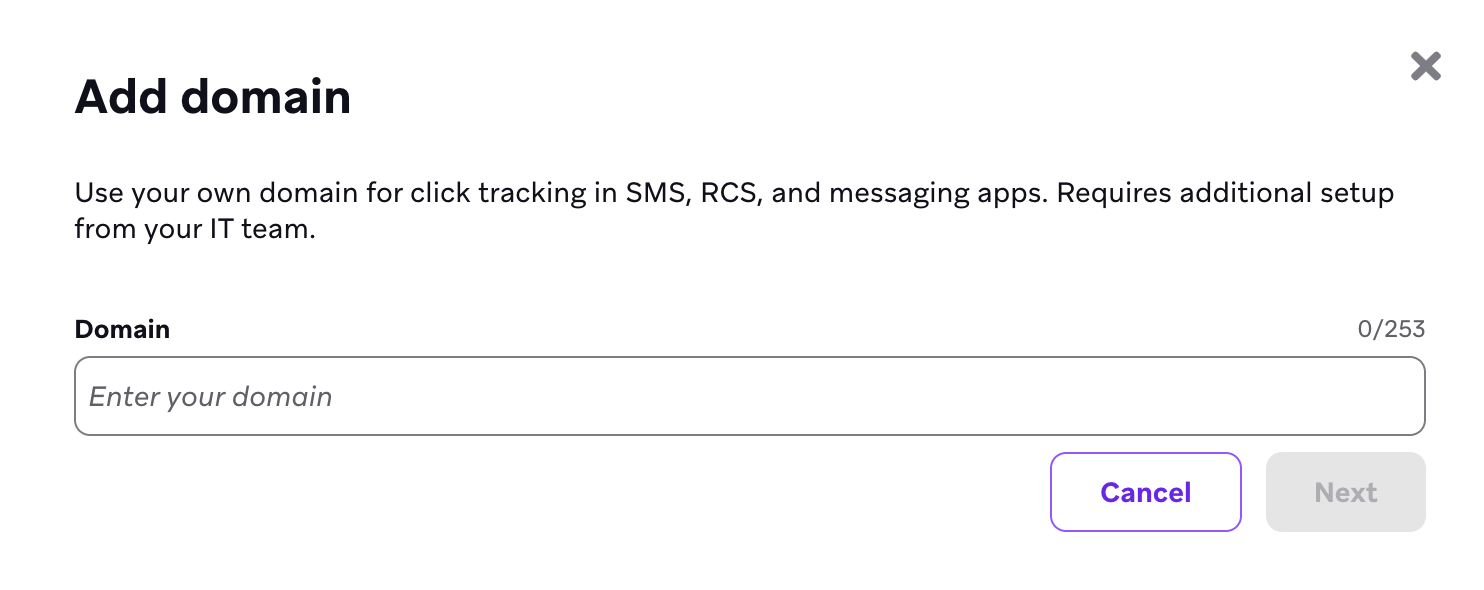The width and height of the screenshot is (1484, 590).
Task: Click the Add domain title
Action: point(212,96)
